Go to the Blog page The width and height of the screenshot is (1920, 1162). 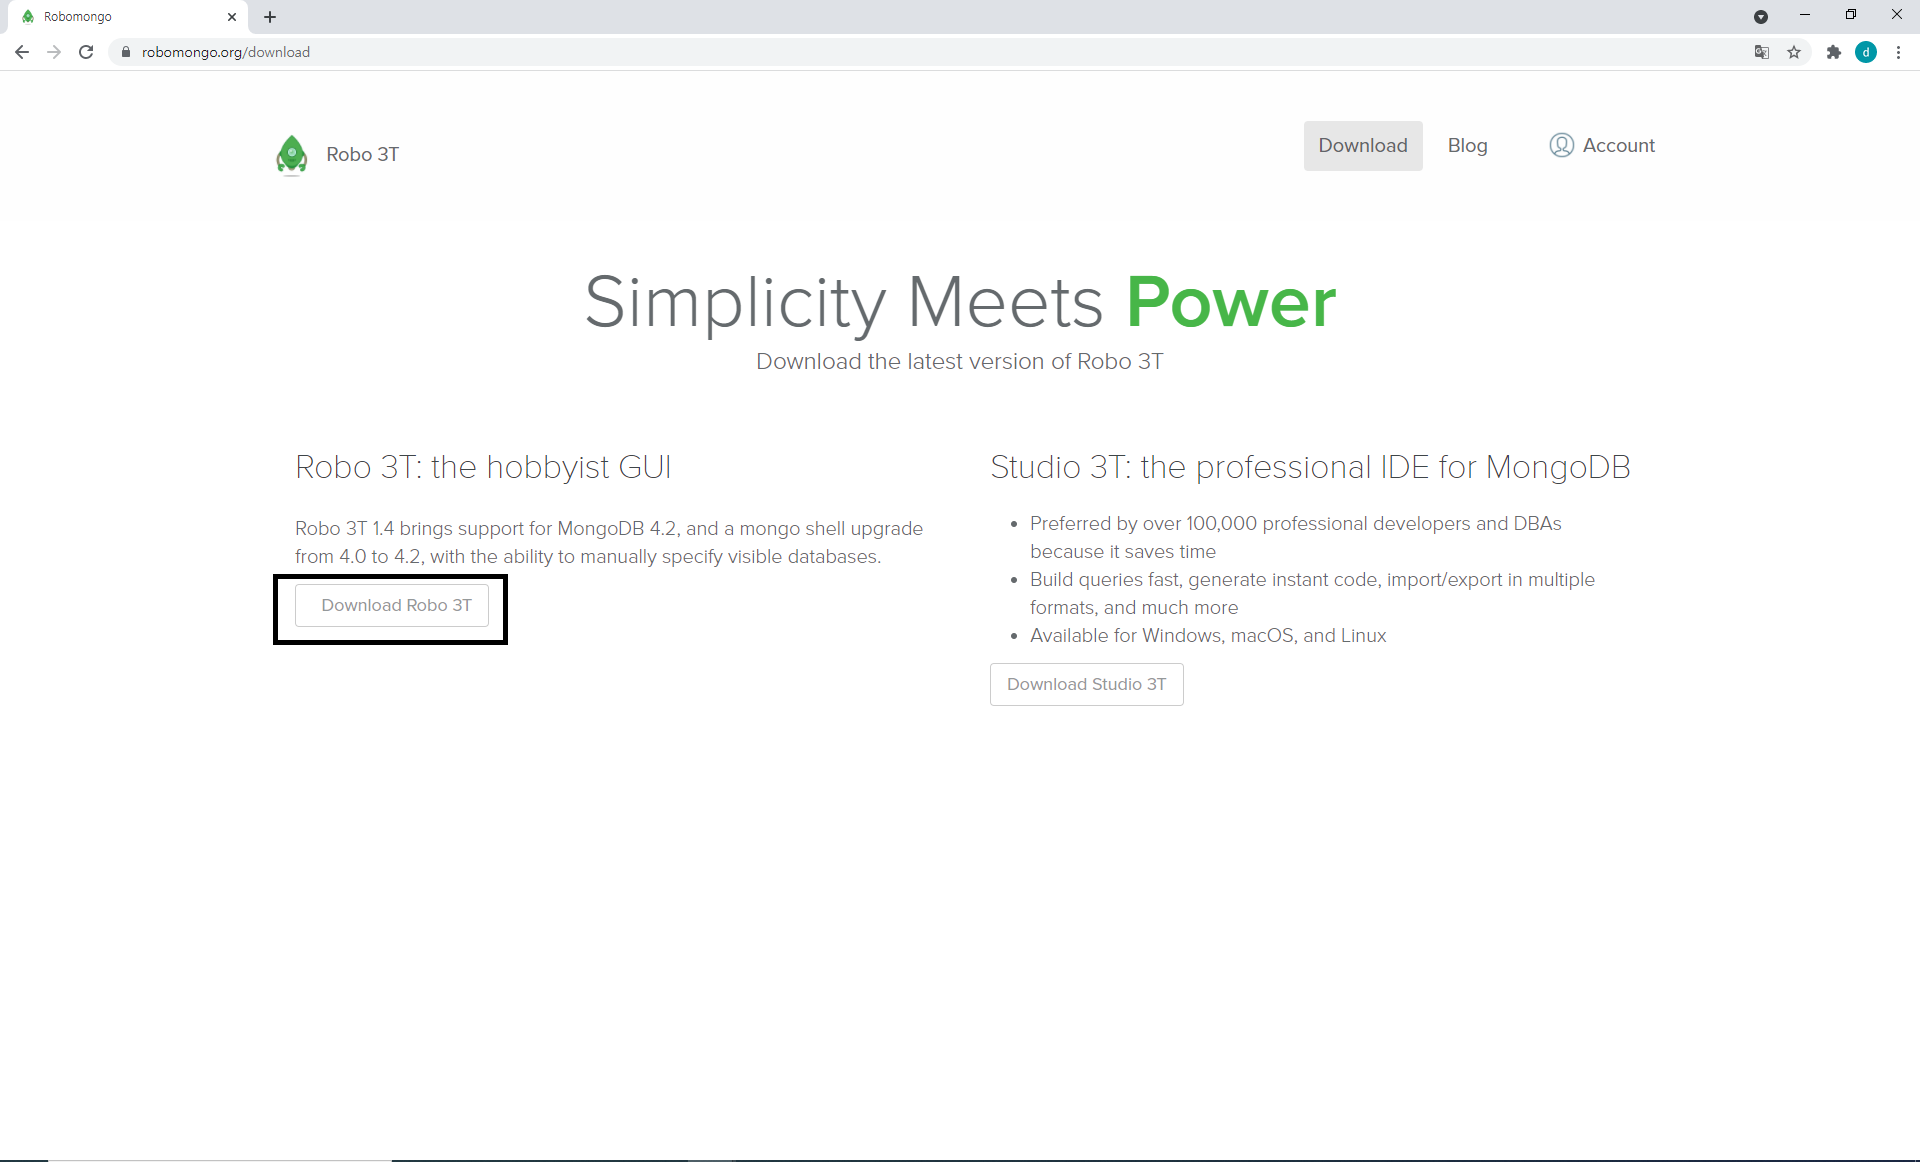pos(1467,145)
